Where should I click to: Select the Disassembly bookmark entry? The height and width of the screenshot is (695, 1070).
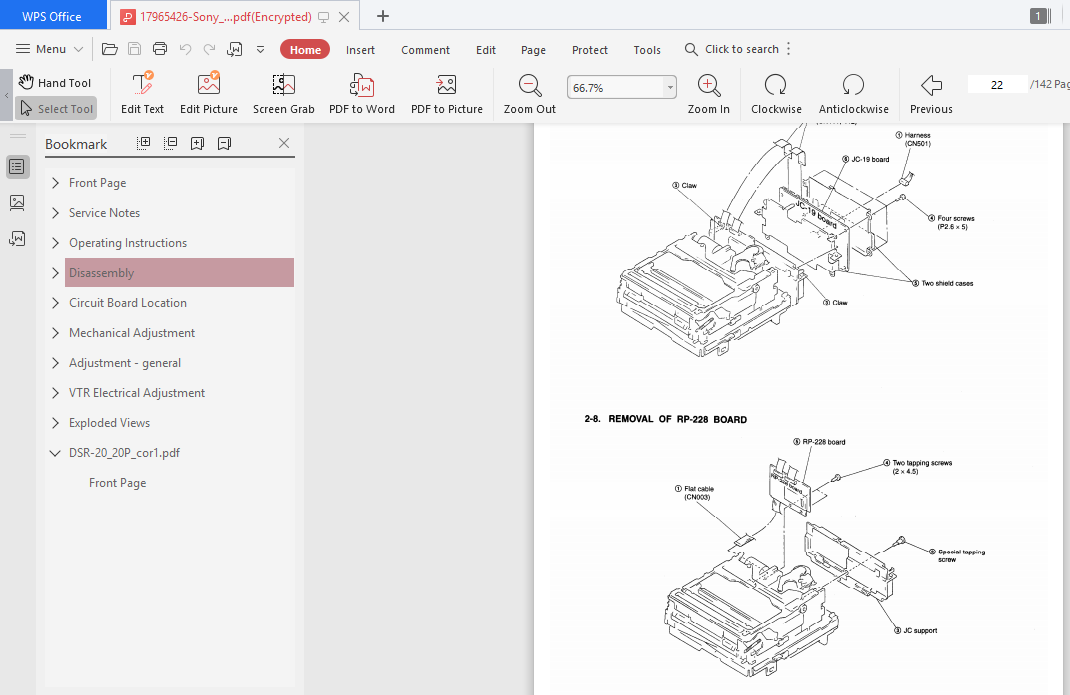coord(179,272)
